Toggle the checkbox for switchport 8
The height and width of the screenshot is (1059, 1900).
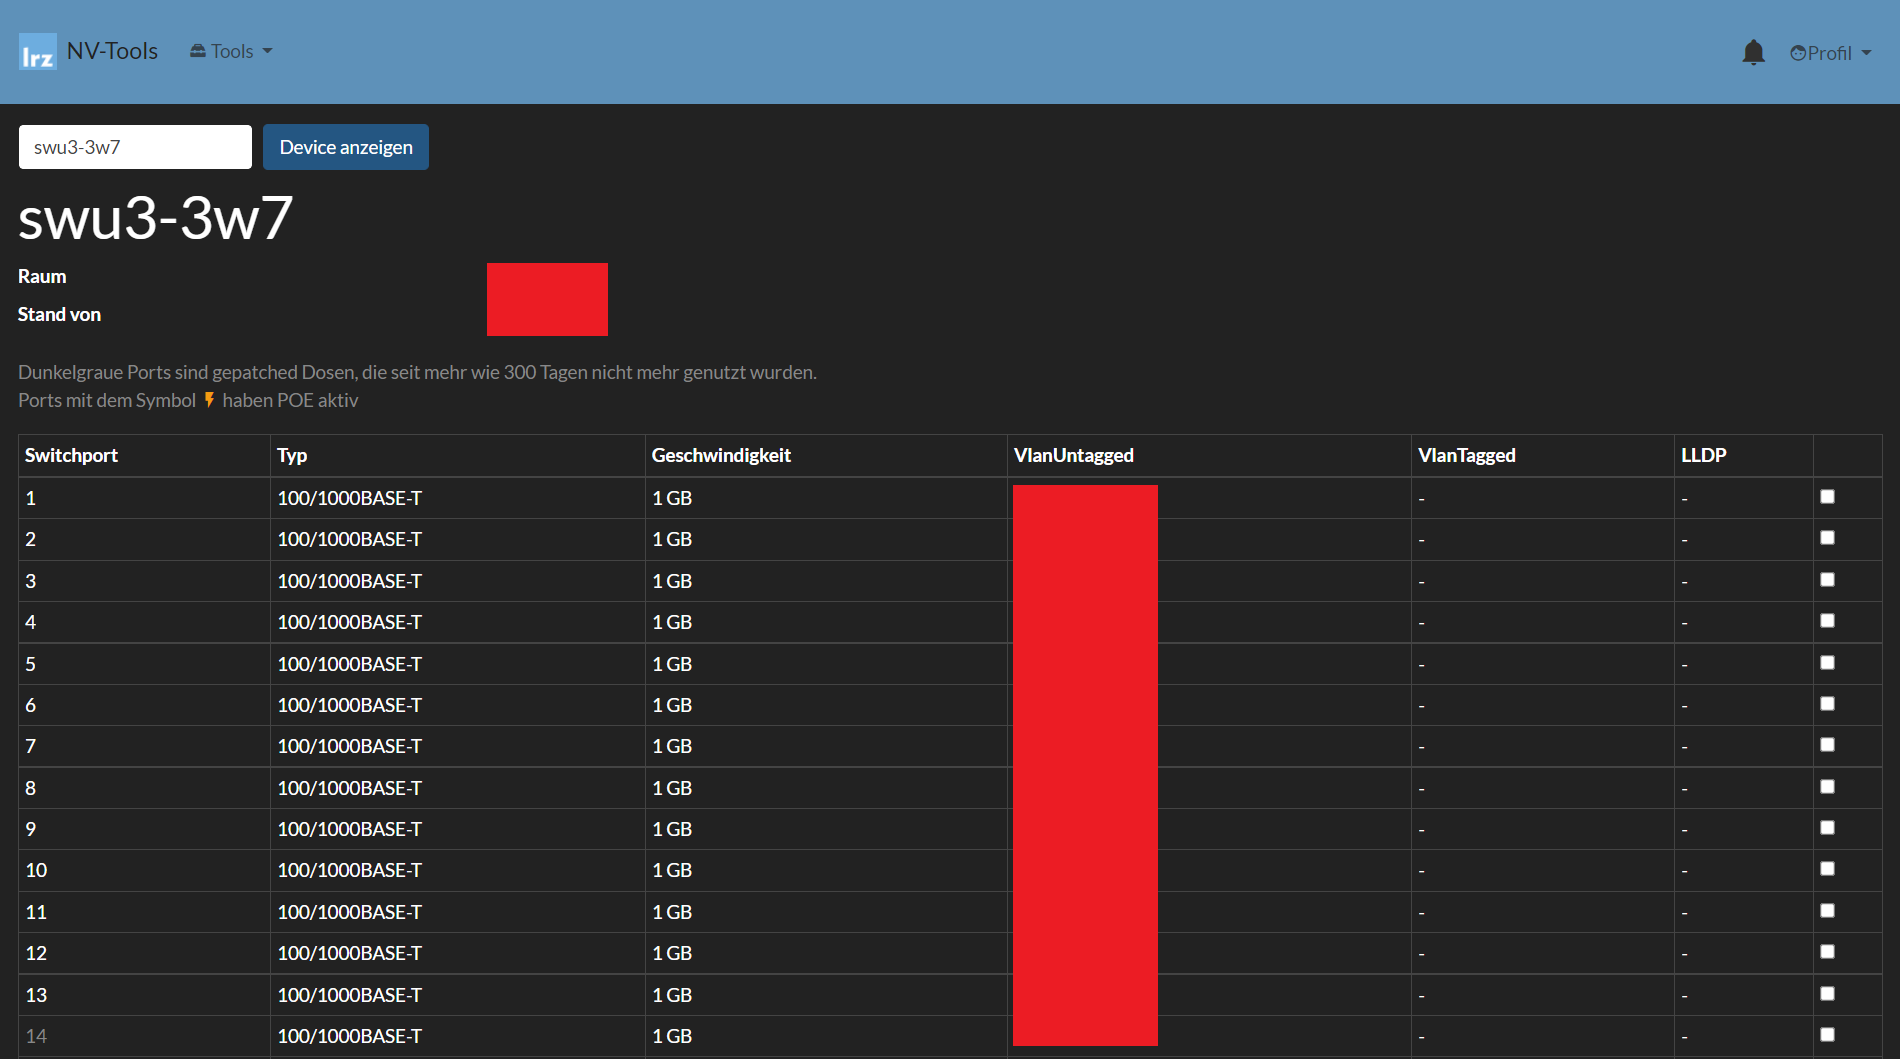pyautogui.click(x=1827, y=787)
